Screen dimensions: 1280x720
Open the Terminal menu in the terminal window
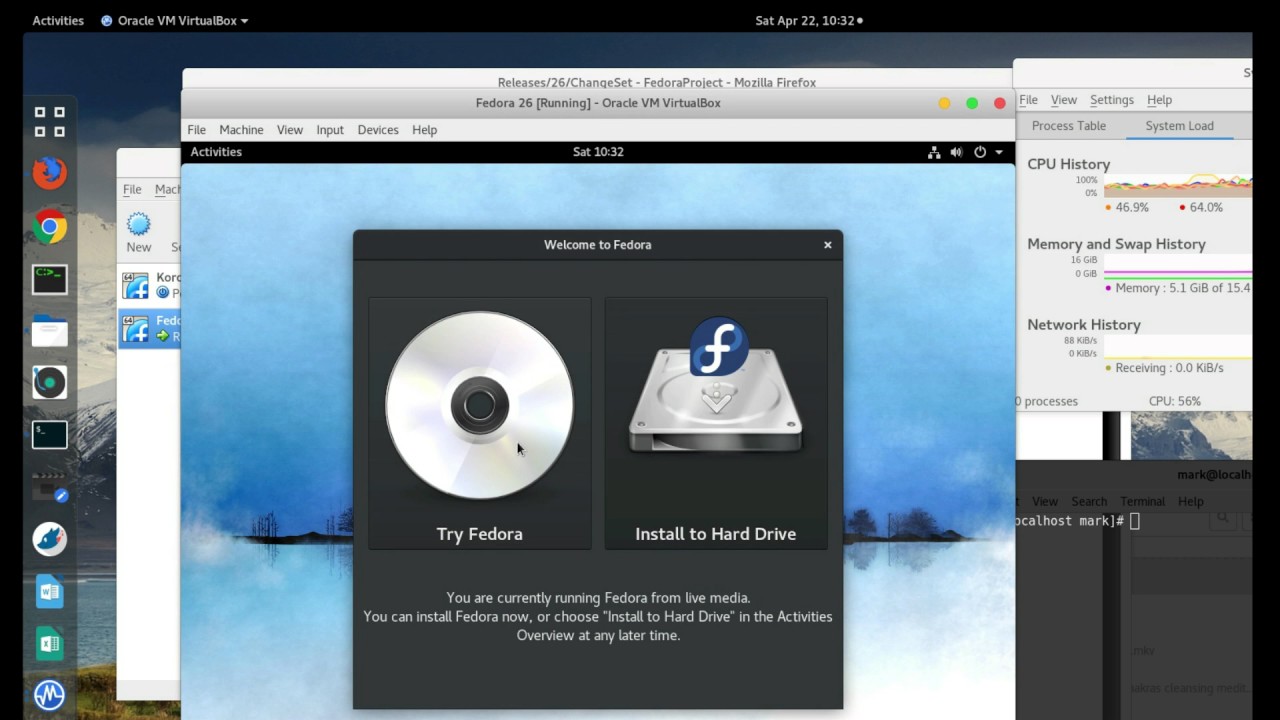pyautogui.click(x=1142, y=501)
